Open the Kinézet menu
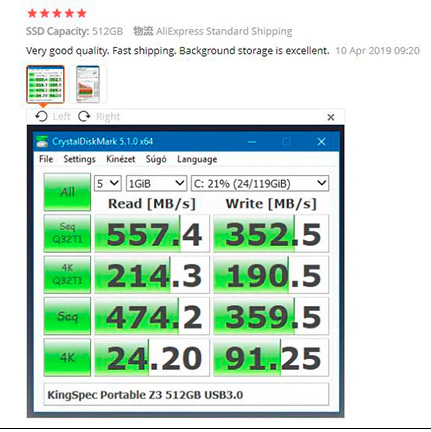This screenshot has height=432, width=431. pyautogui.click(x=121, y=159)
